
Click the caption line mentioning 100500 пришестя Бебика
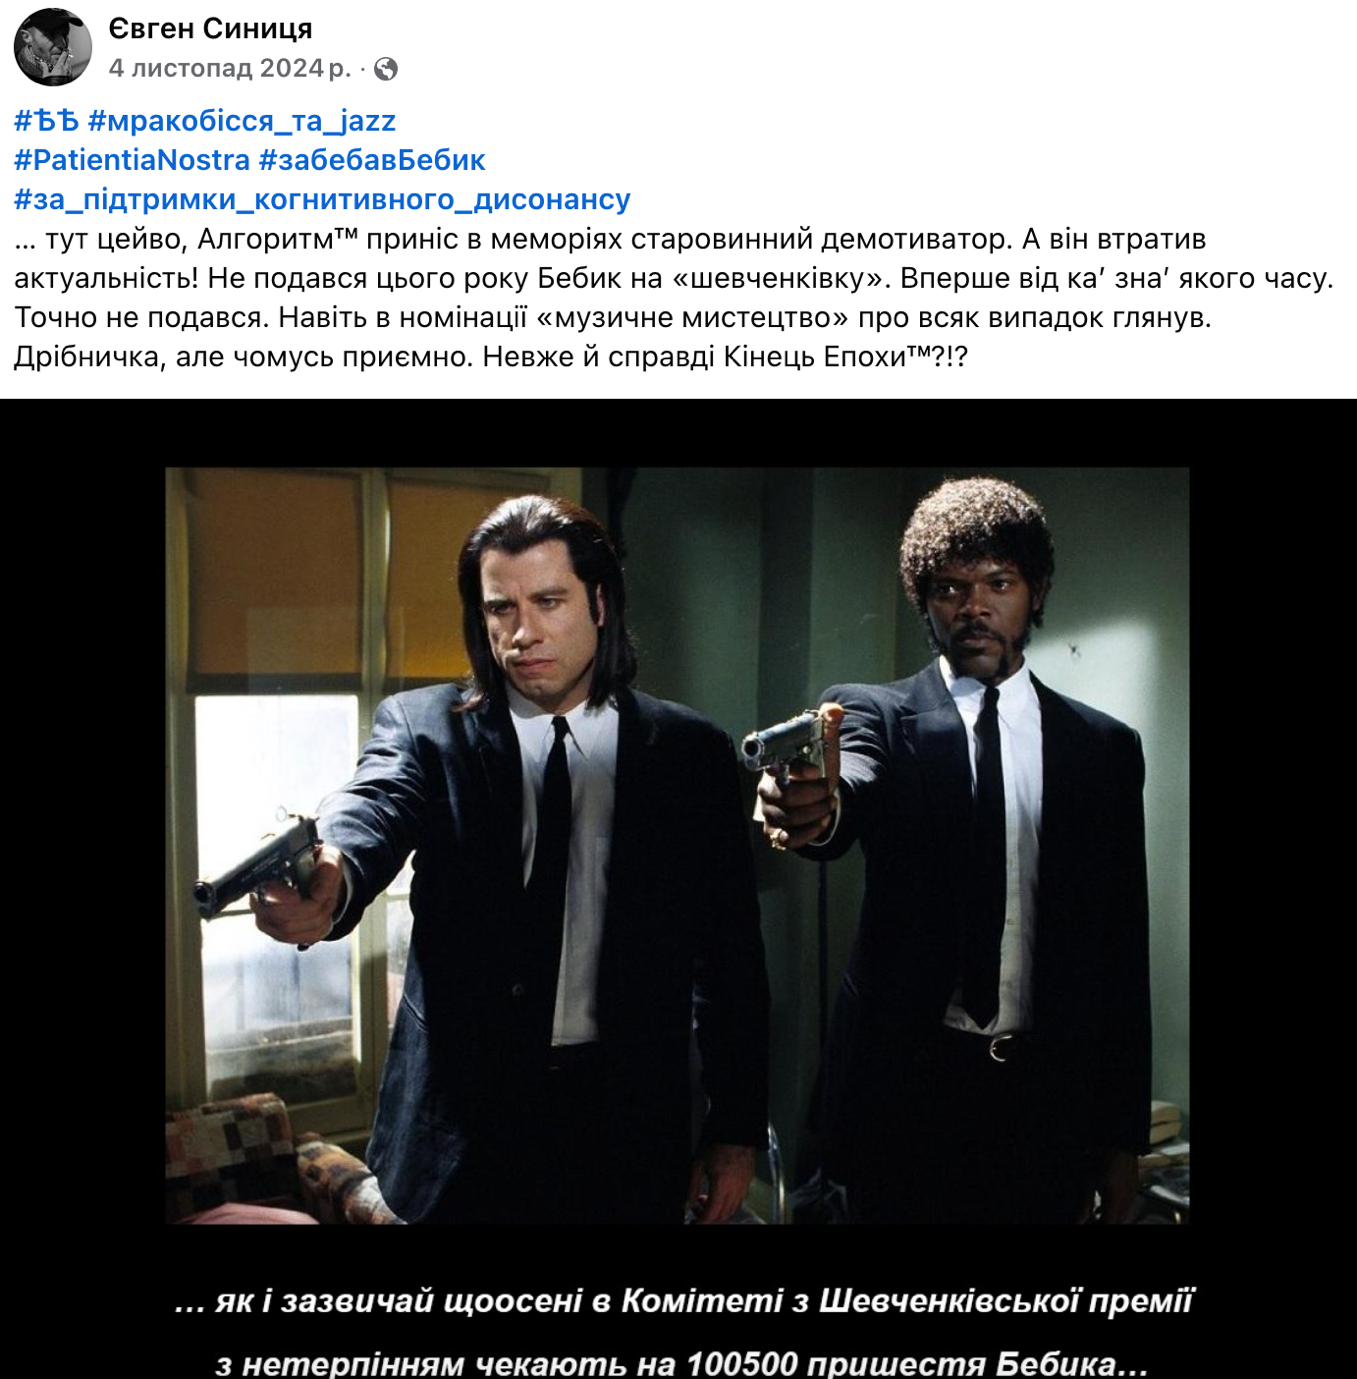pos(682,1363)
